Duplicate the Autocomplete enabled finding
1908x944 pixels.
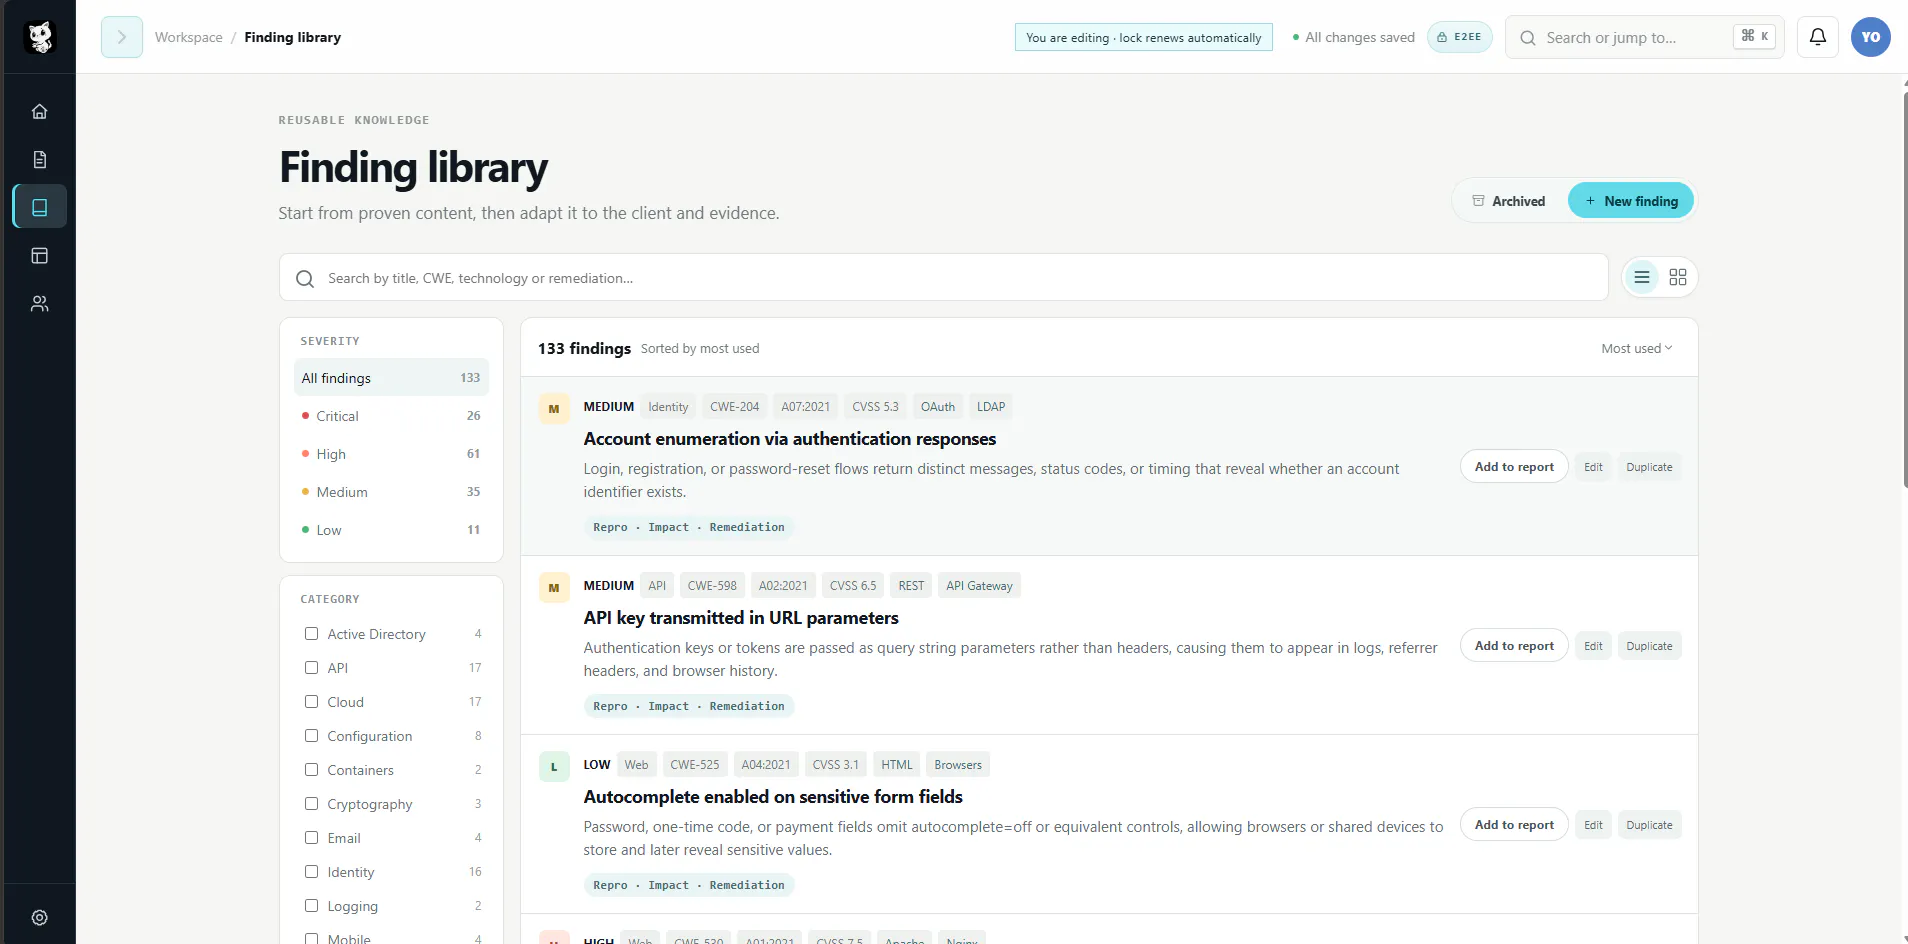coord(1649,825)
